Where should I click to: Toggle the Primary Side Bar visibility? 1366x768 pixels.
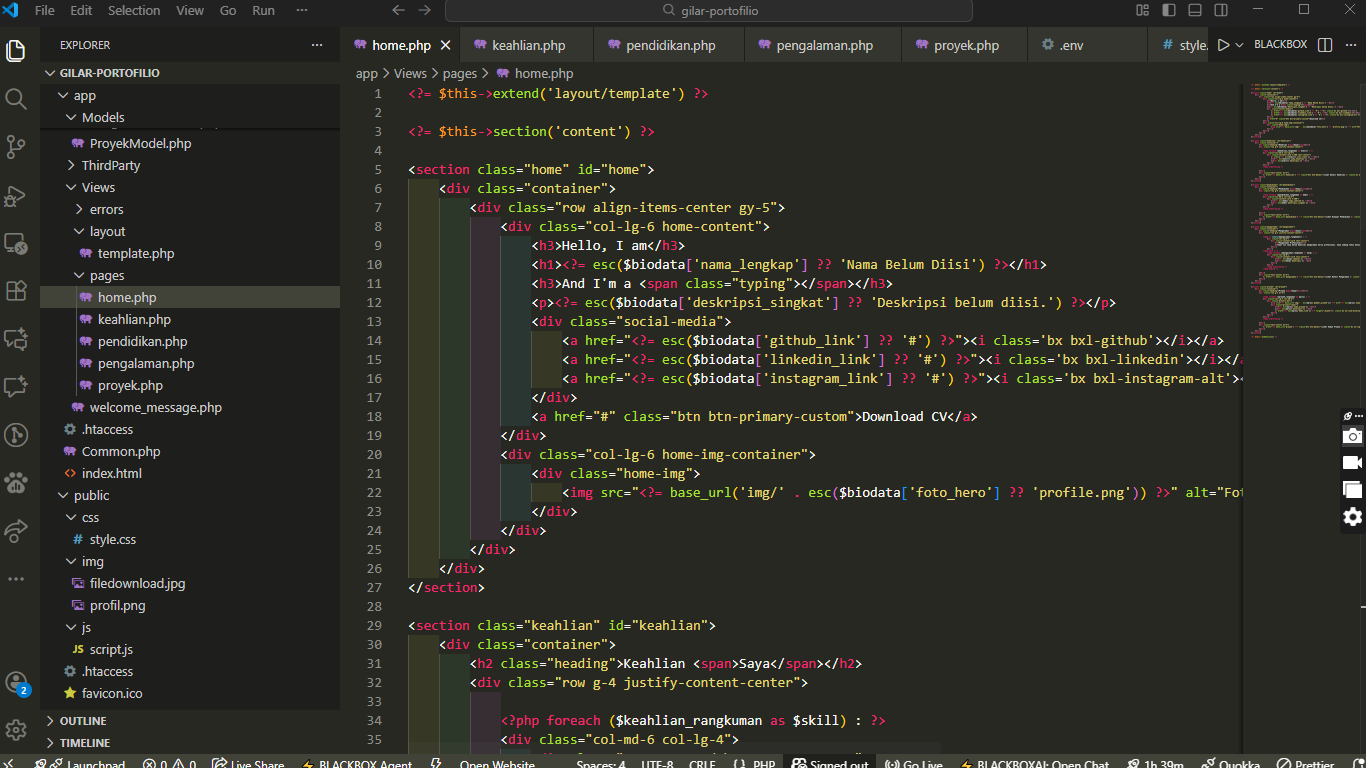click(x=1168, y=10)
